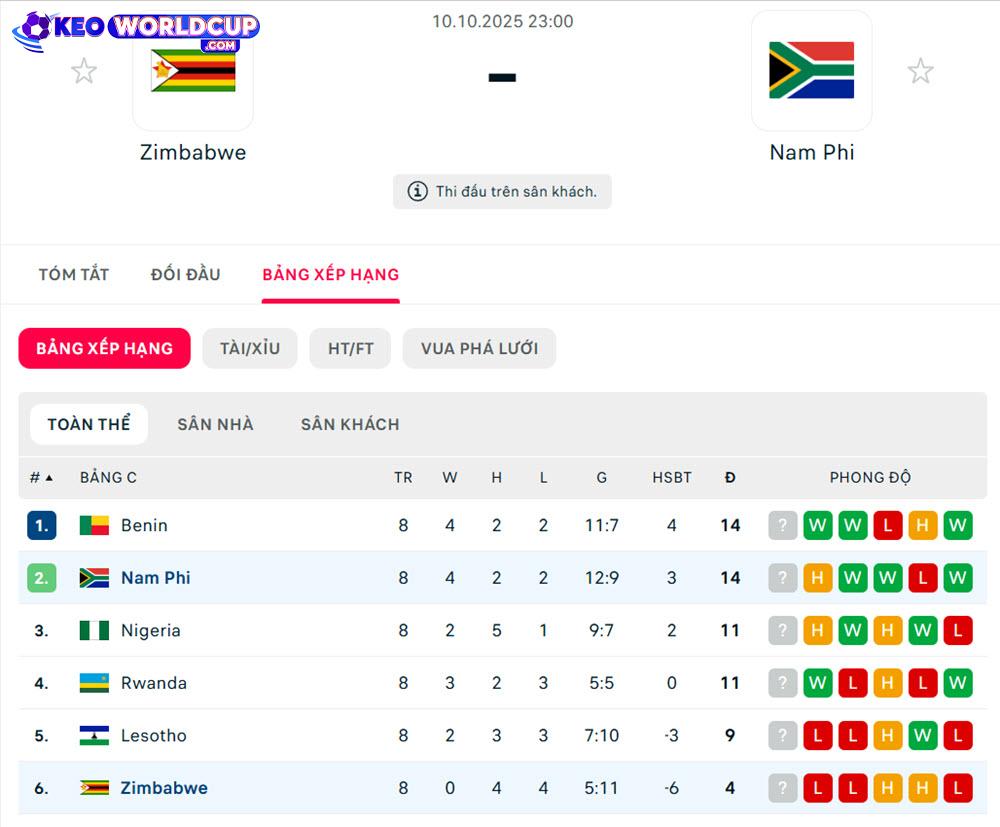This screenshot has width=1000, height=827.
Task: Sort standings by the Đ points column
Action: (730, 478)
